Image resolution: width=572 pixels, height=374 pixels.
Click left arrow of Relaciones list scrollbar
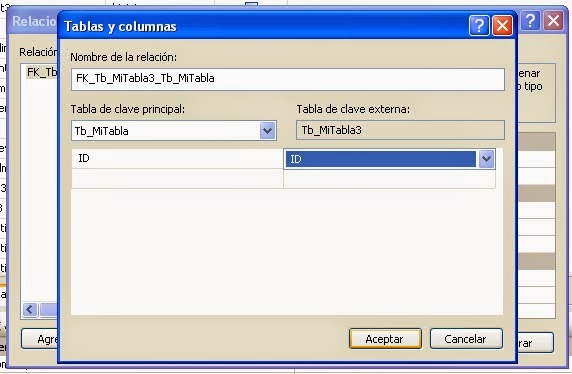[x=30, y=310]
